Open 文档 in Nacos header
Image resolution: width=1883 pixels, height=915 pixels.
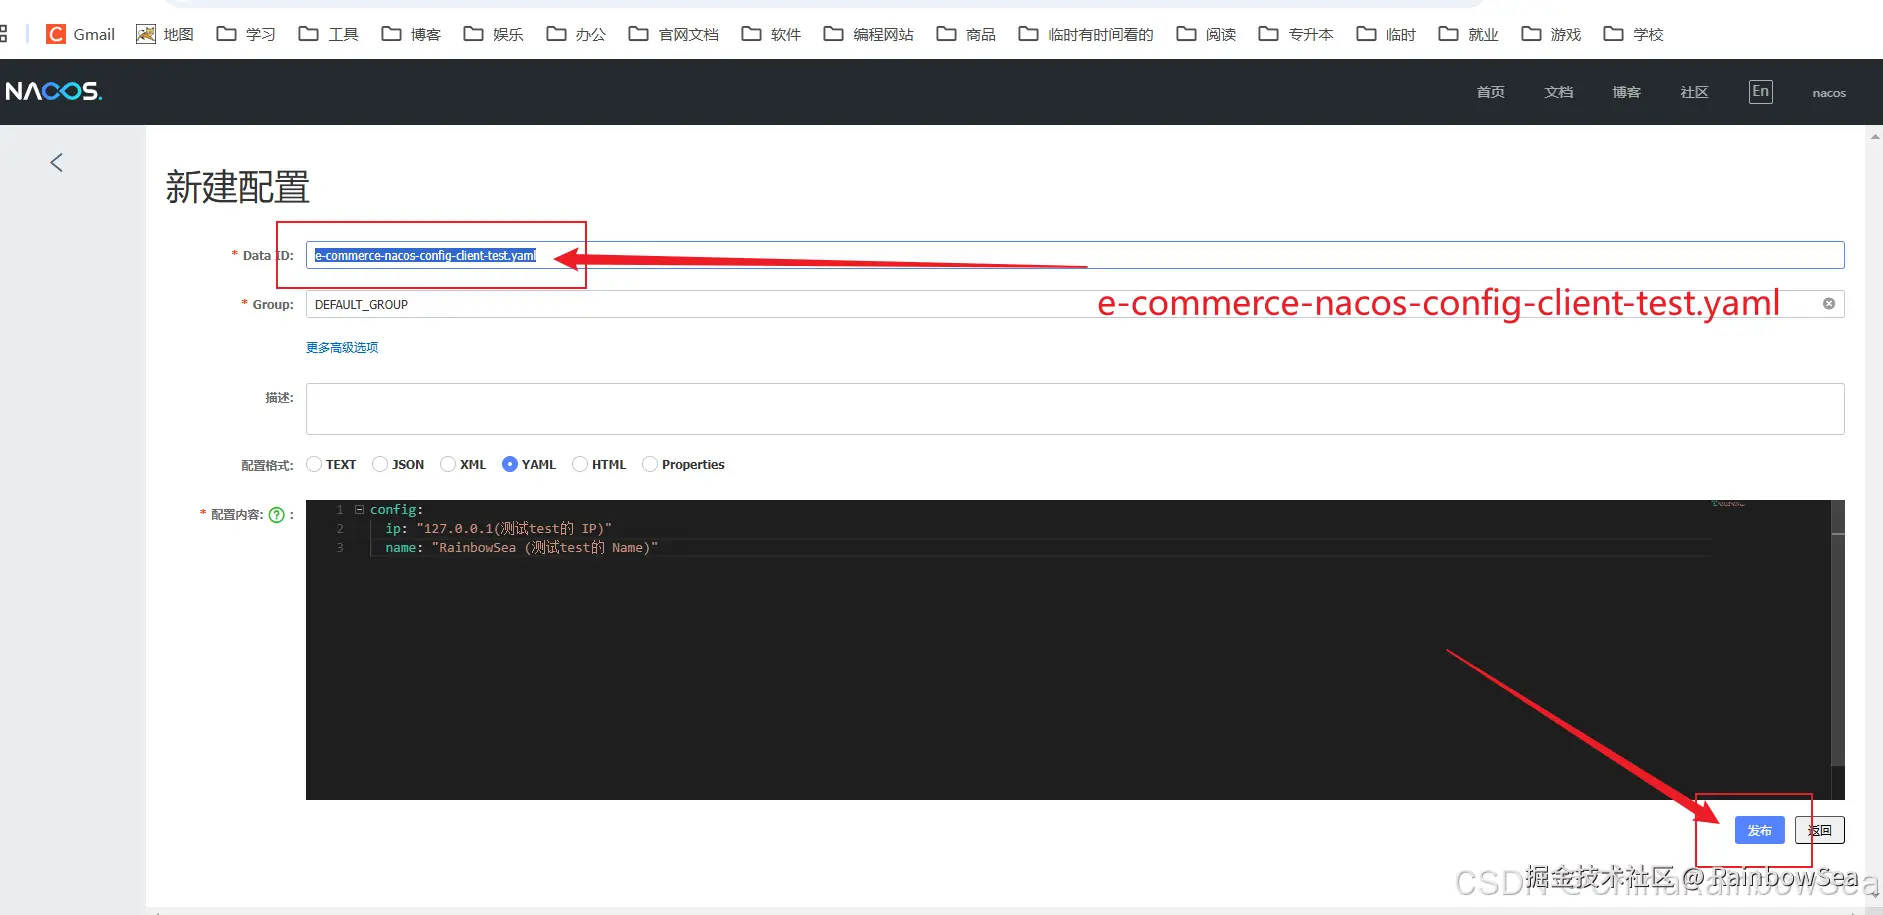coord(1558,92)
